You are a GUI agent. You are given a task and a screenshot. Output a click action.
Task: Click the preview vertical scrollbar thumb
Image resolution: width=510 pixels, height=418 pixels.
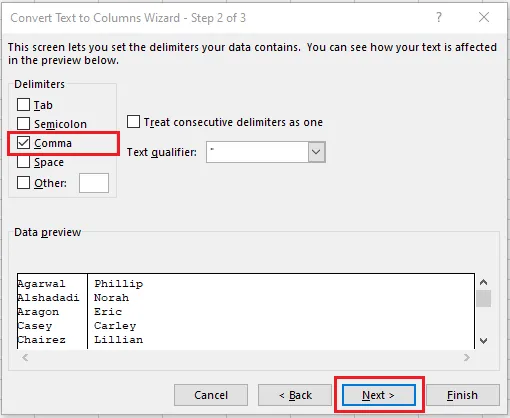(x=483, y=298)
